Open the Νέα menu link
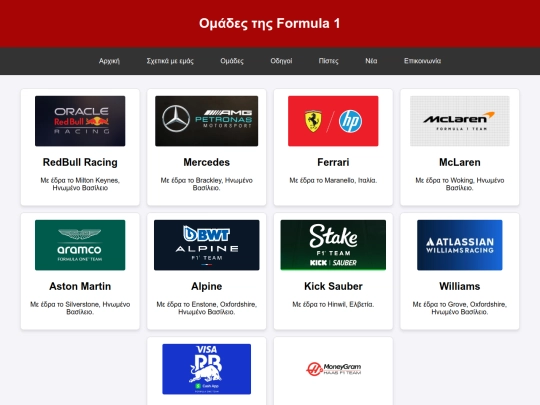 click(x=371, y=61)
